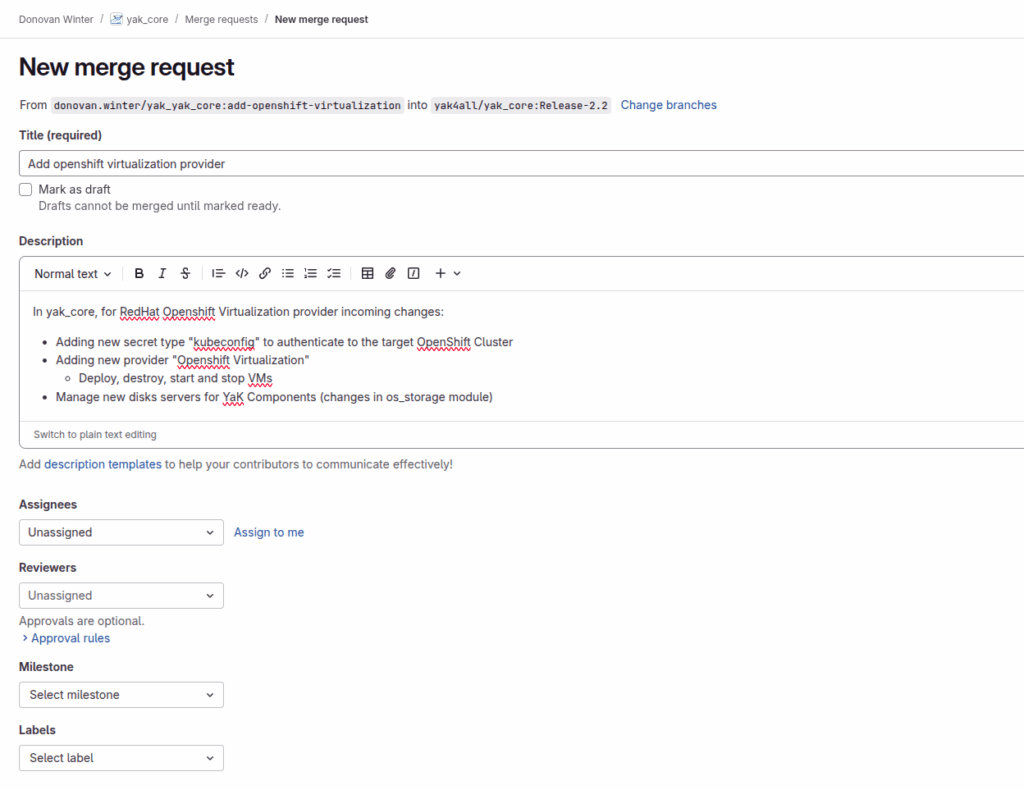The image size is (1024, 790).
Task: Open the Reviewers Unassigned dropdown
Action: (x=121, y=595)
